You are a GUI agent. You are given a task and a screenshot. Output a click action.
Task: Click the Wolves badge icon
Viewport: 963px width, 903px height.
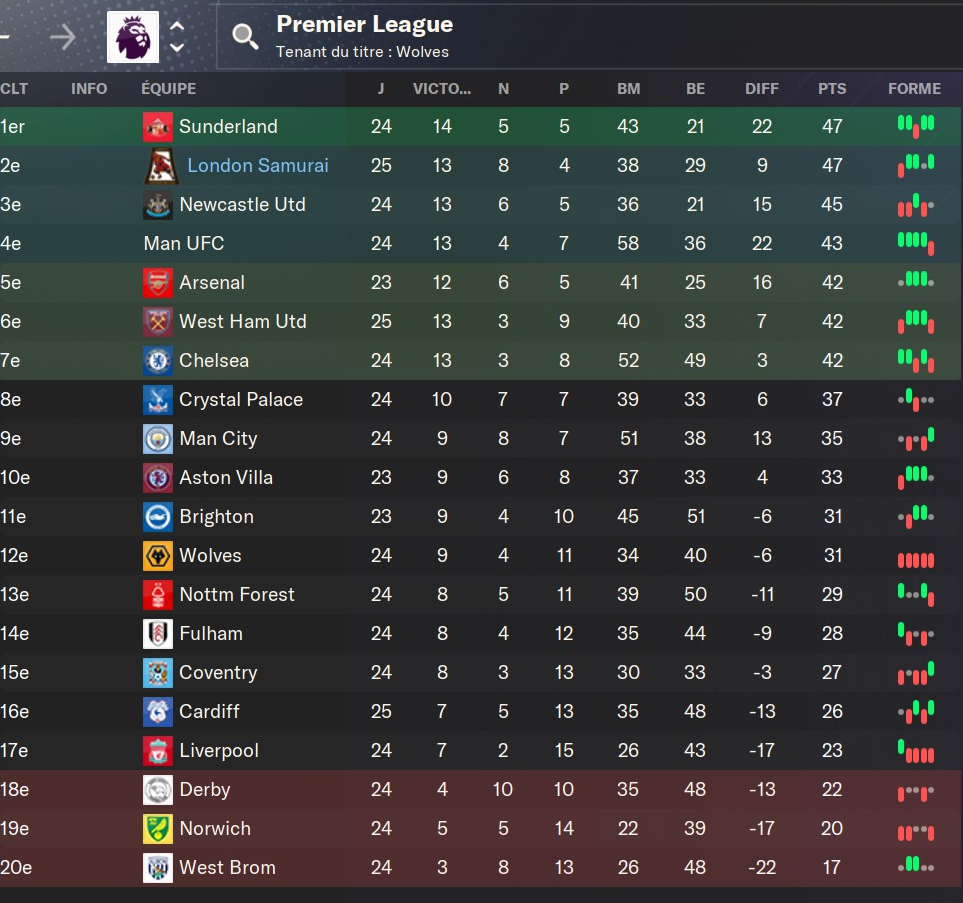coord(158,556)
